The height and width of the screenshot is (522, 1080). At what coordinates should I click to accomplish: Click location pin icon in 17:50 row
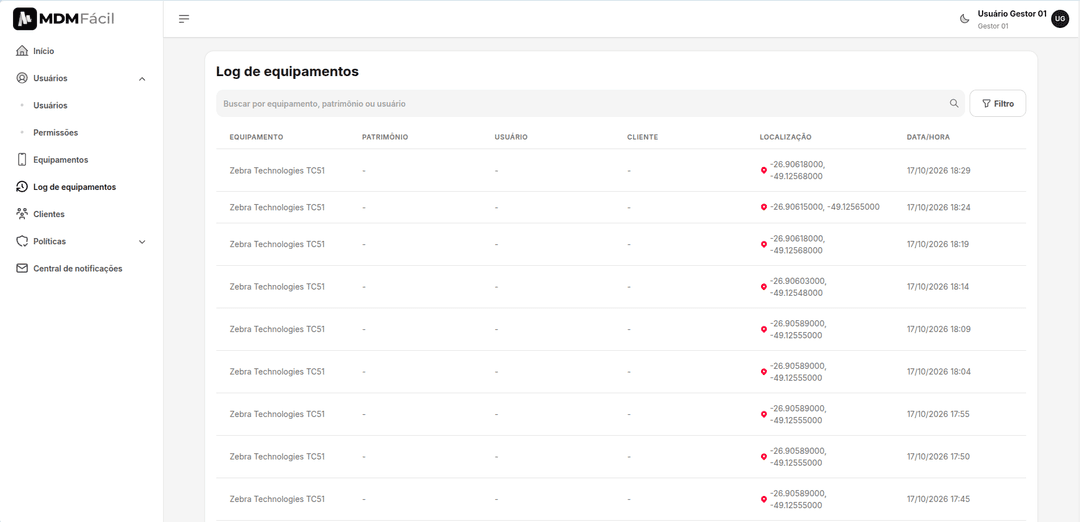pyautogui.click(x=764, y=457)
